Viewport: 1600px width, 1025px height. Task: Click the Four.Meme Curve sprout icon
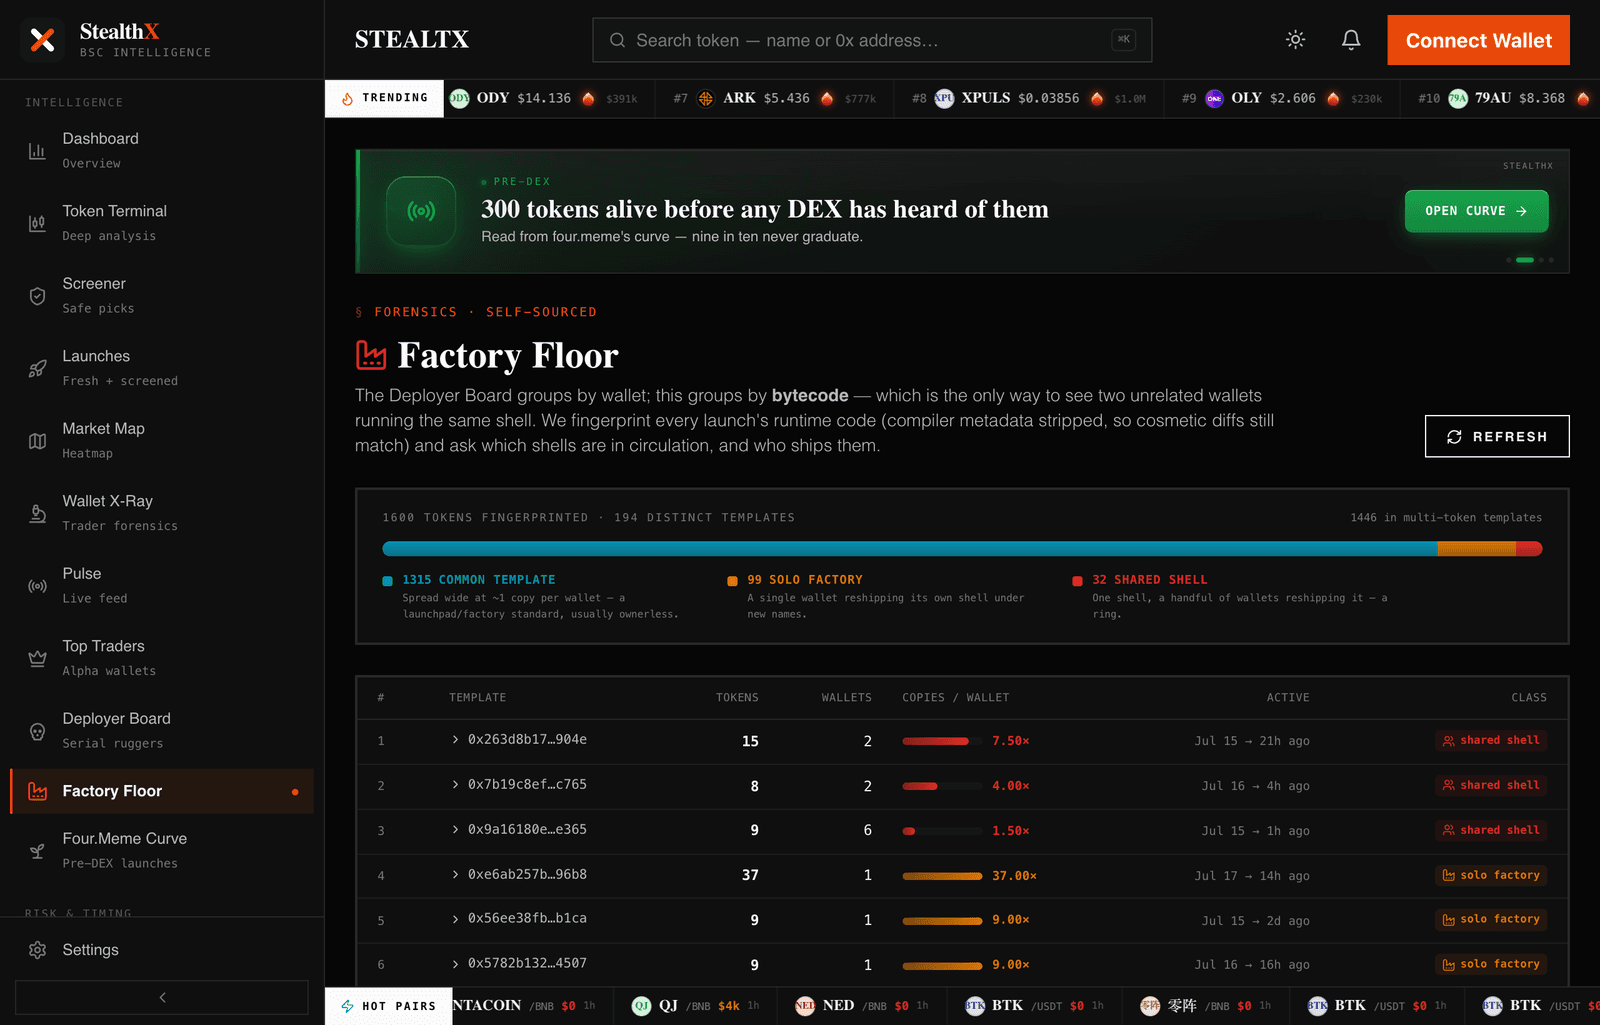pyautogui.click(x=37, y=851)
